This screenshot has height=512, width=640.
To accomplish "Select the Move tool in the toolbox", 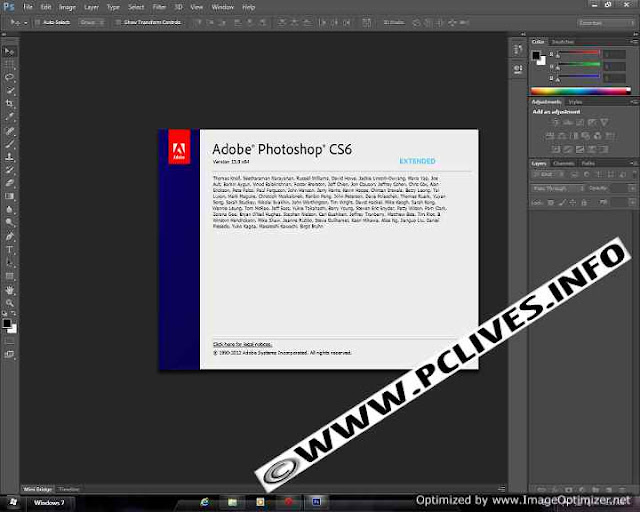I will 9,51.
